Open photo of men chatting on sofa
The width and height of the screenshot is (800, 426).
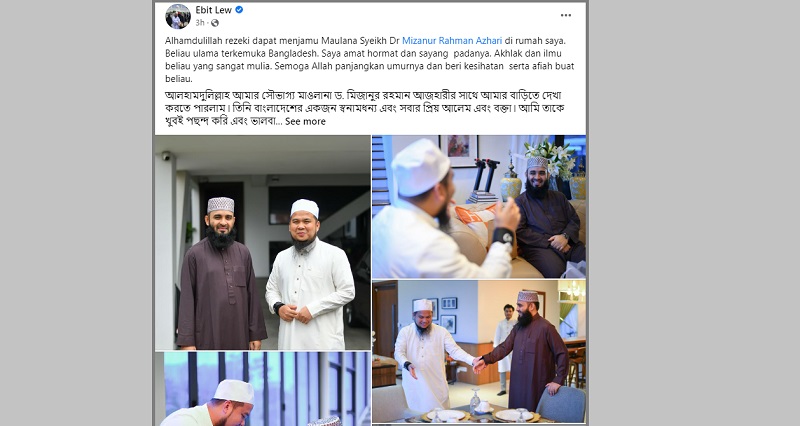pos(479,207)
